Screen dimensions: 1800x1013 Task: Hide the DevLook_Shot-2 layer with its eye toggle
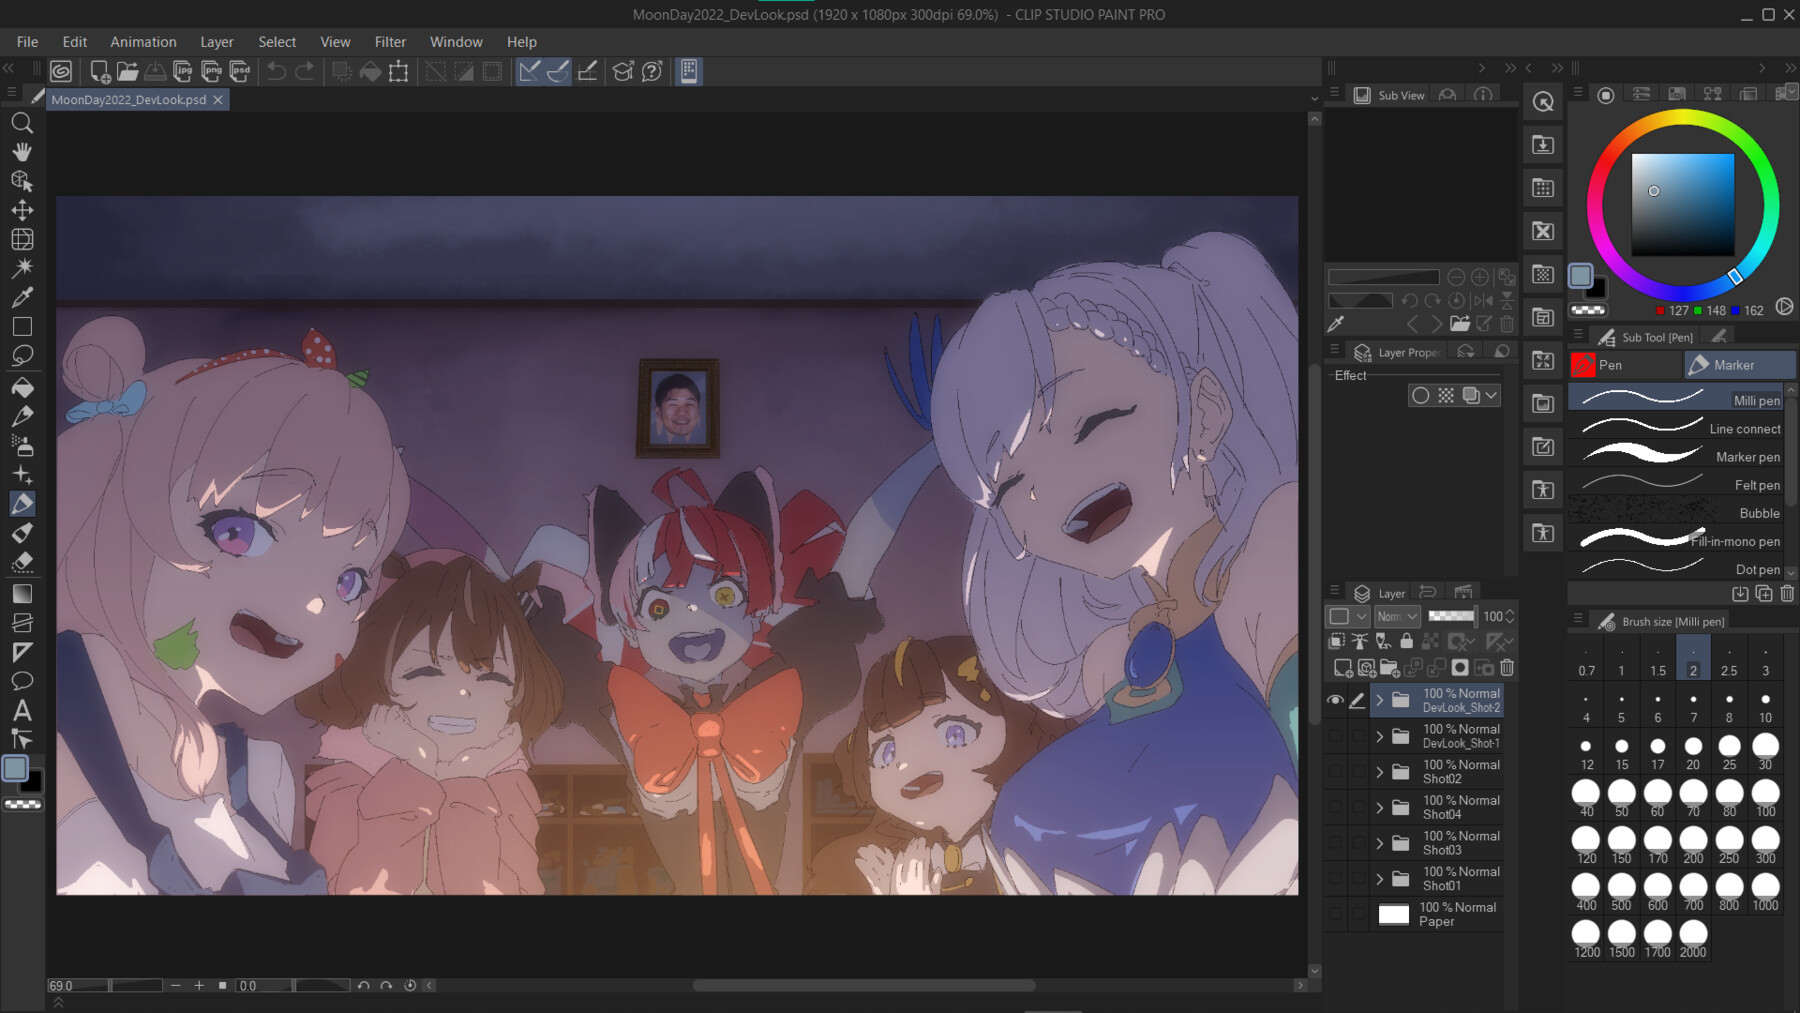(x=1336, y=700)
